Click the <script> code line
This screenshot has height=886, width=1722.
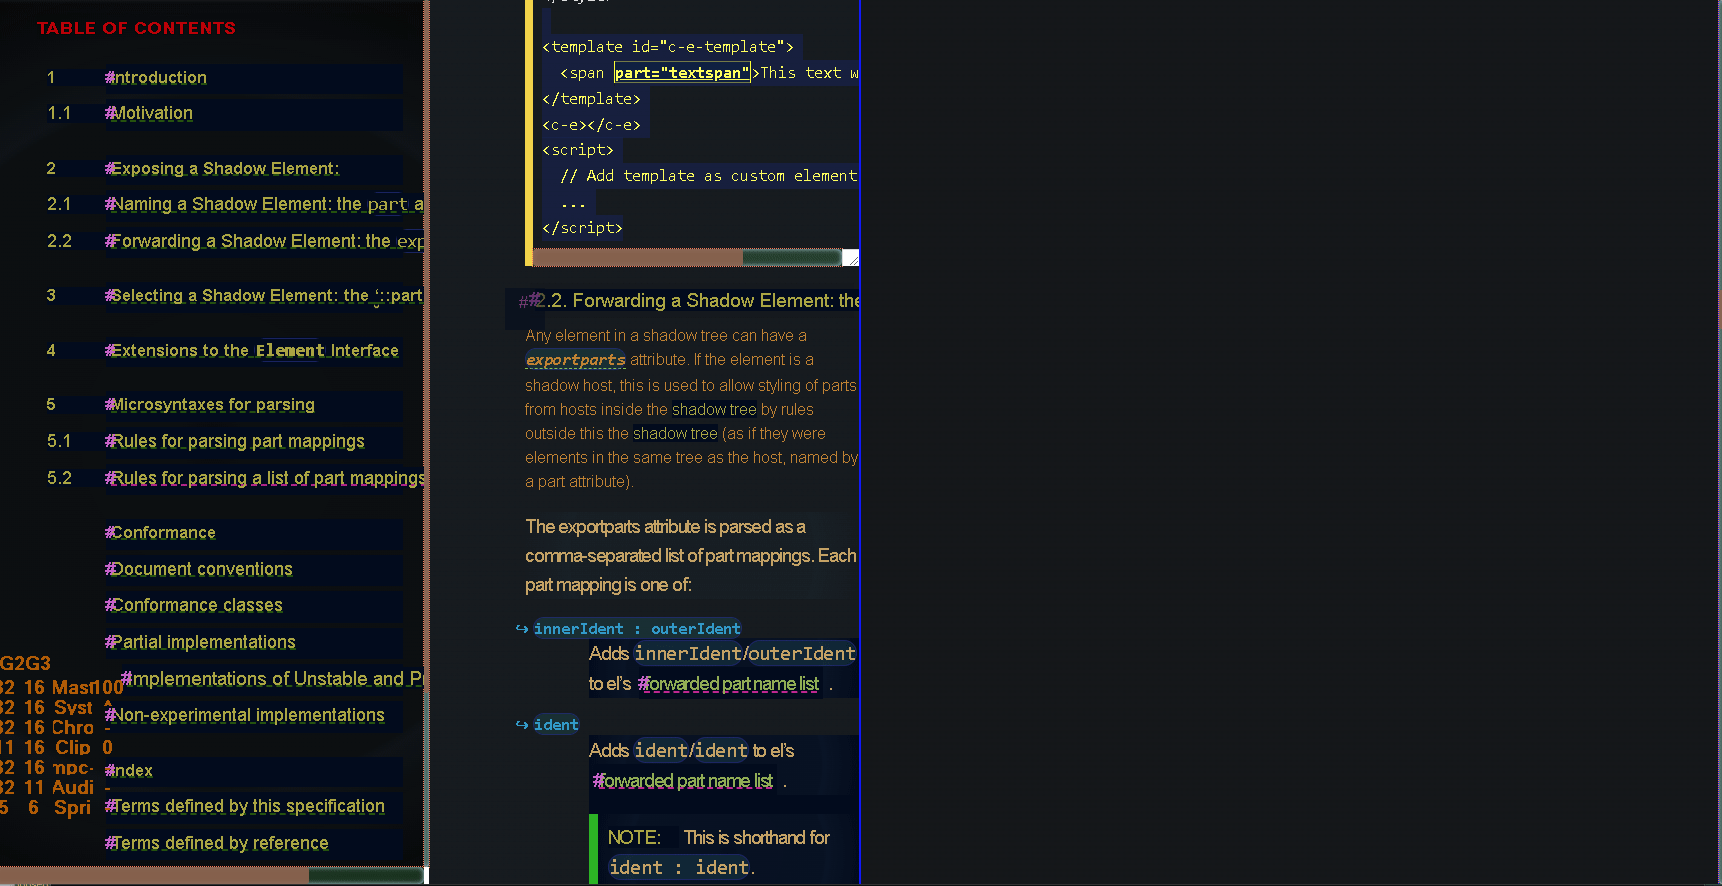578,150
